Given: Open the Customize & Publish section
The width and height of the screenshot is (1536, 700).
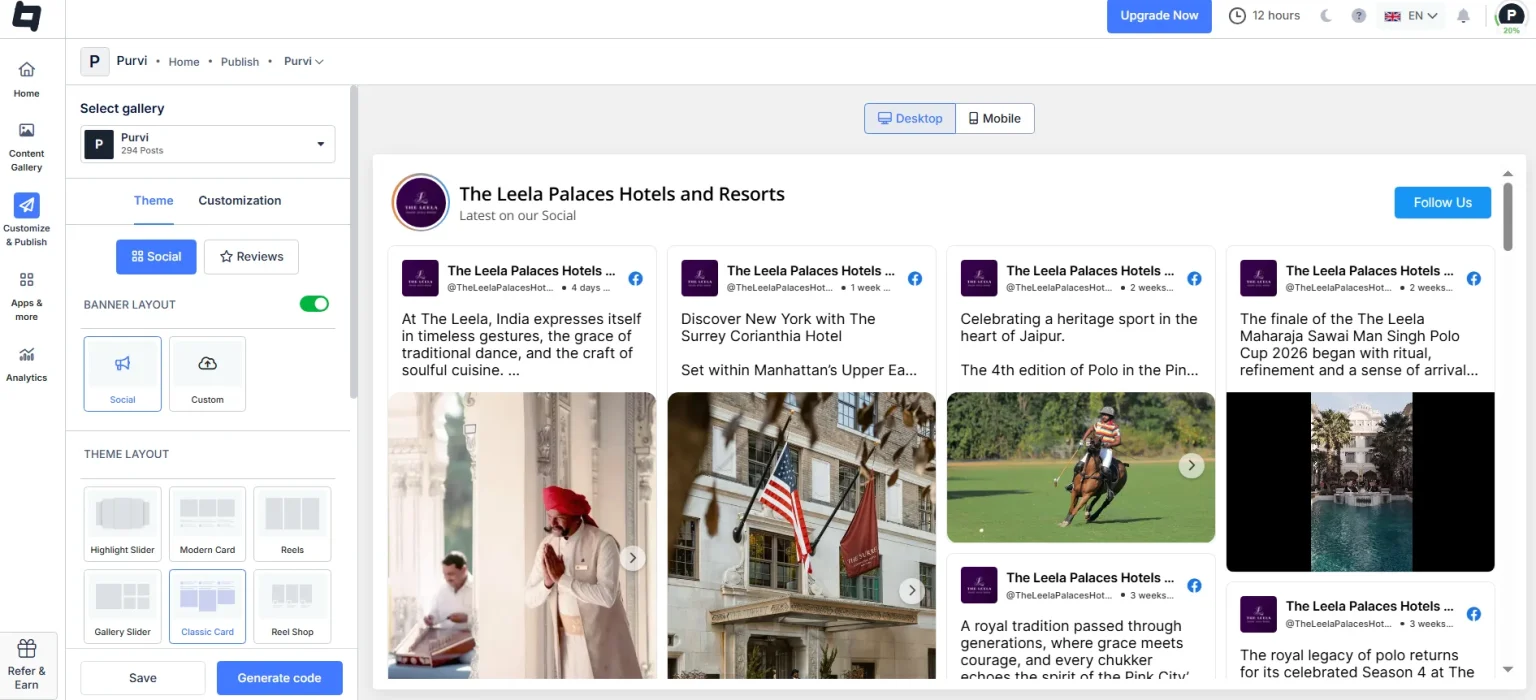Looking at the screenshot, I should coord(26,217).
